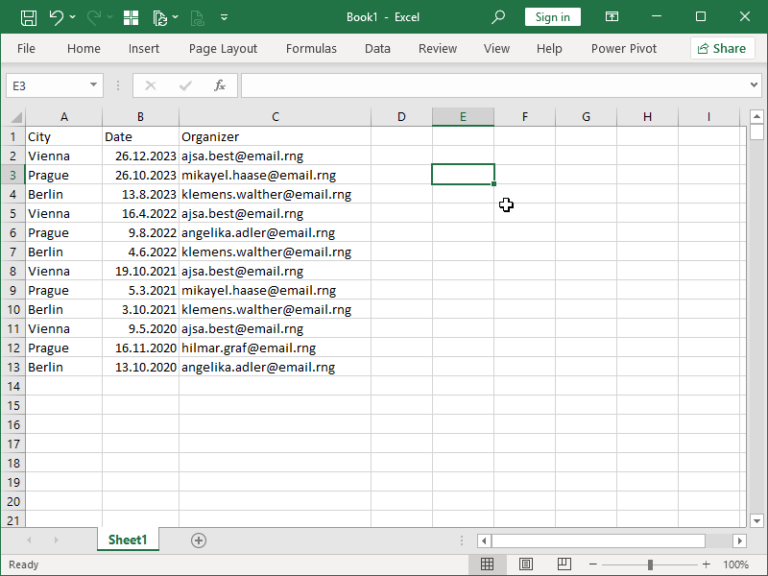Open the Search magnifier in title bar
Image resolution: width=768 pixels, height=576 pixels.
[498, 17]
